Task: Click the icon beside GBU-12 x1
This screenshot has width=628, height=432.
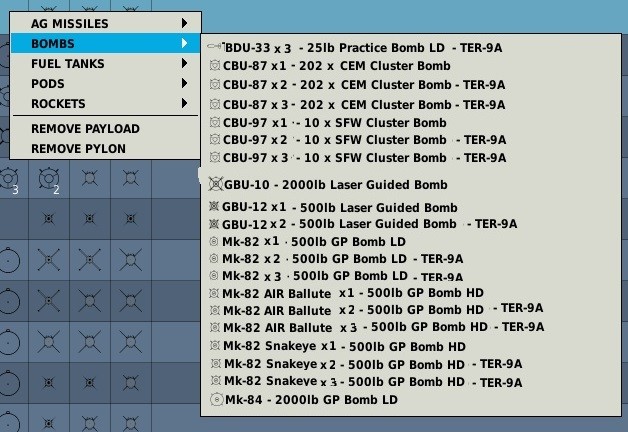Action: [x=214, y=206]
